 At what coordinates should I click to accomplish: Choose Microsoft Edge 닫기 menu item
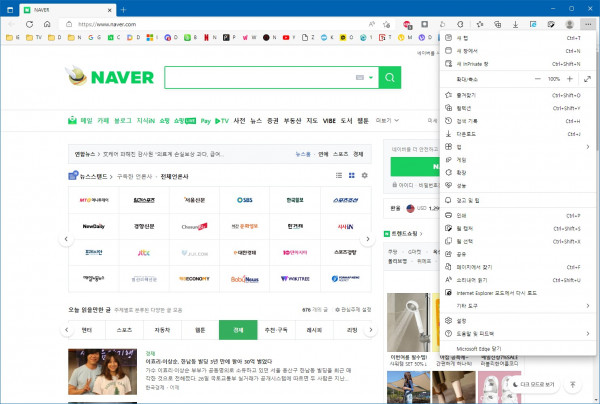[517, 349]
